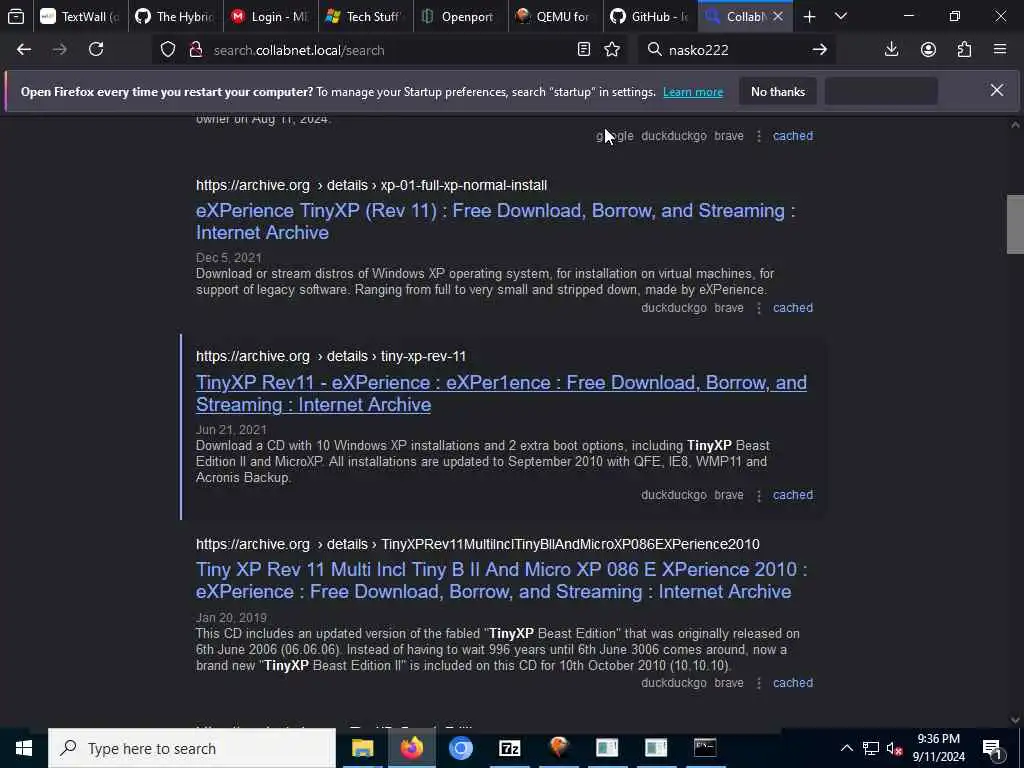Open Chromium browser from taskbar
This screenshot has width=1024, height=768.
(x=460, y=748)
